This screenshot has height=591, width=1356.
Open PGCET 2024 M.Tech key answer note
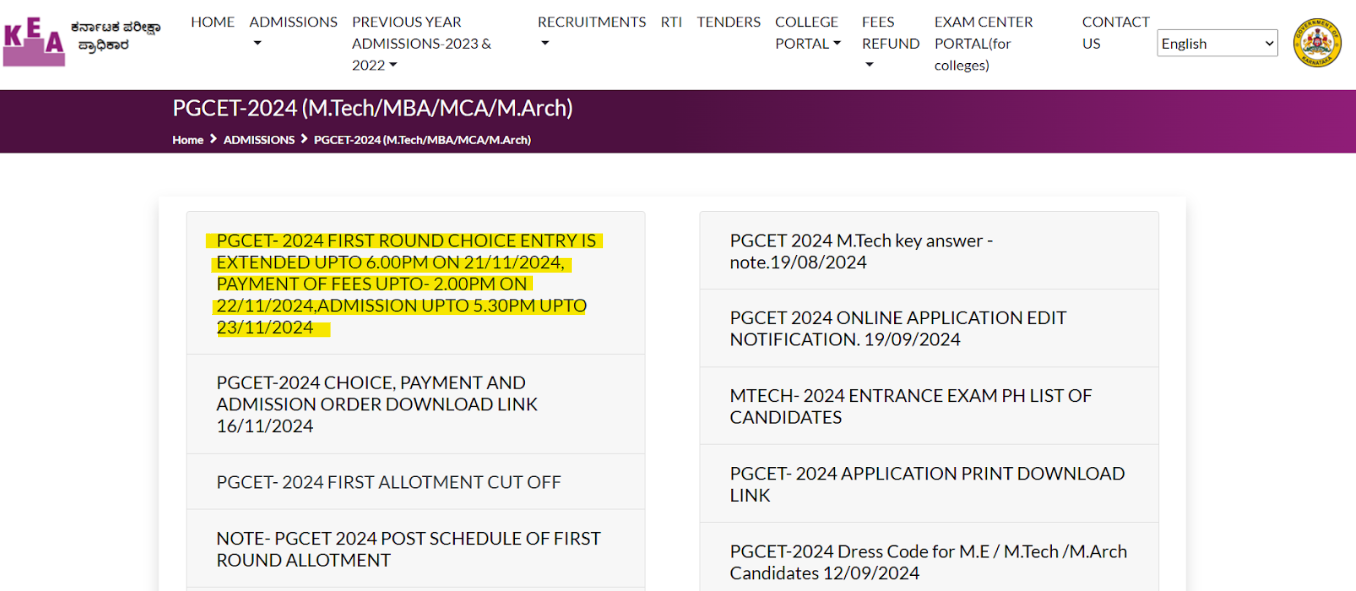click(x=861, y=251)
